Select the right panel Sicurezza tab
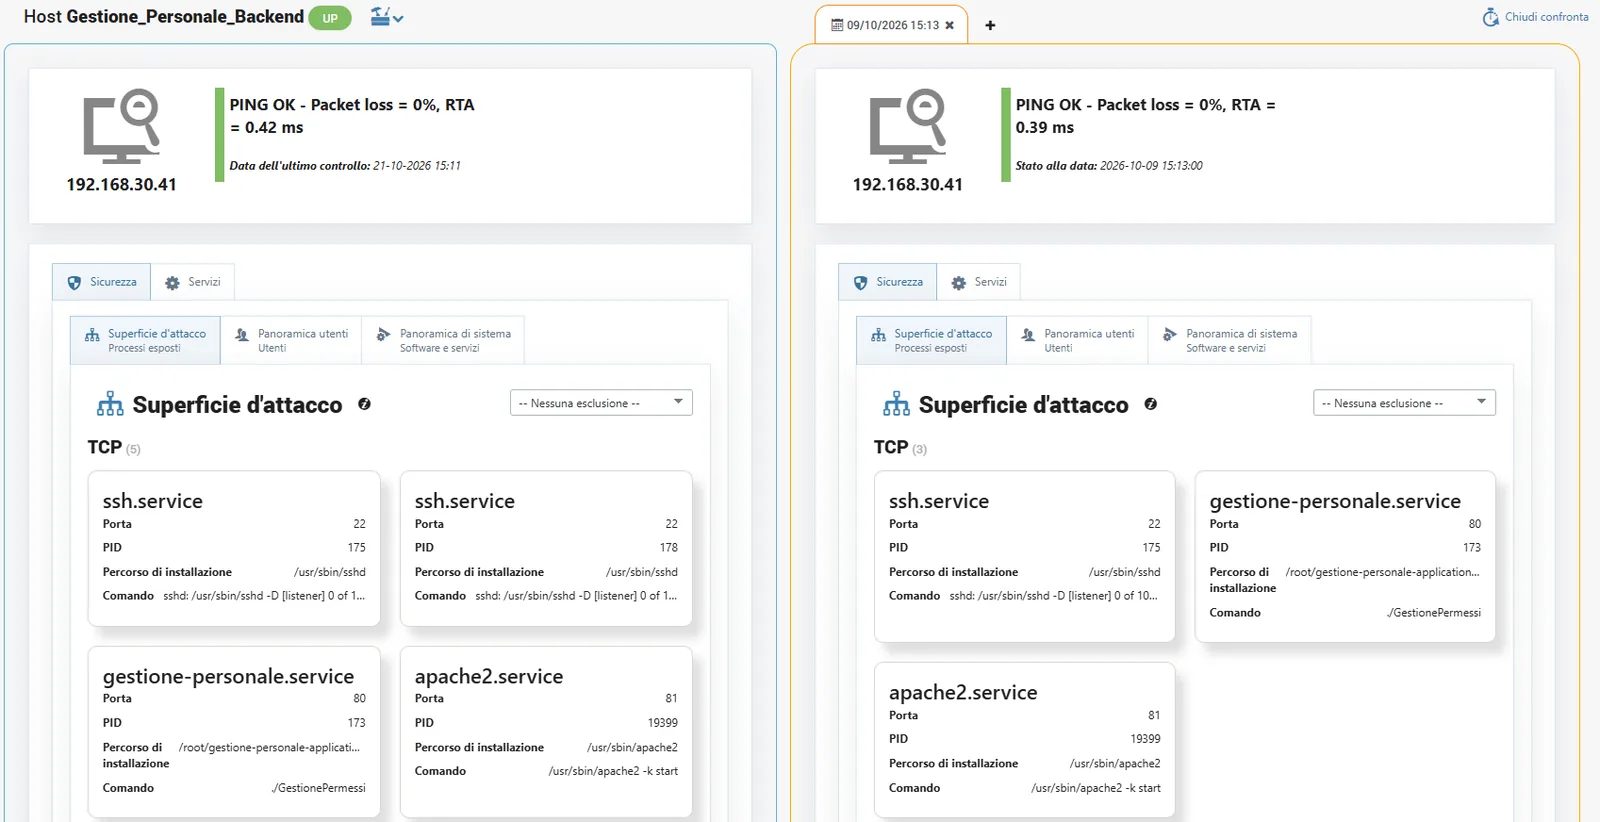The image size is (1600, 822). pos(888,282)
